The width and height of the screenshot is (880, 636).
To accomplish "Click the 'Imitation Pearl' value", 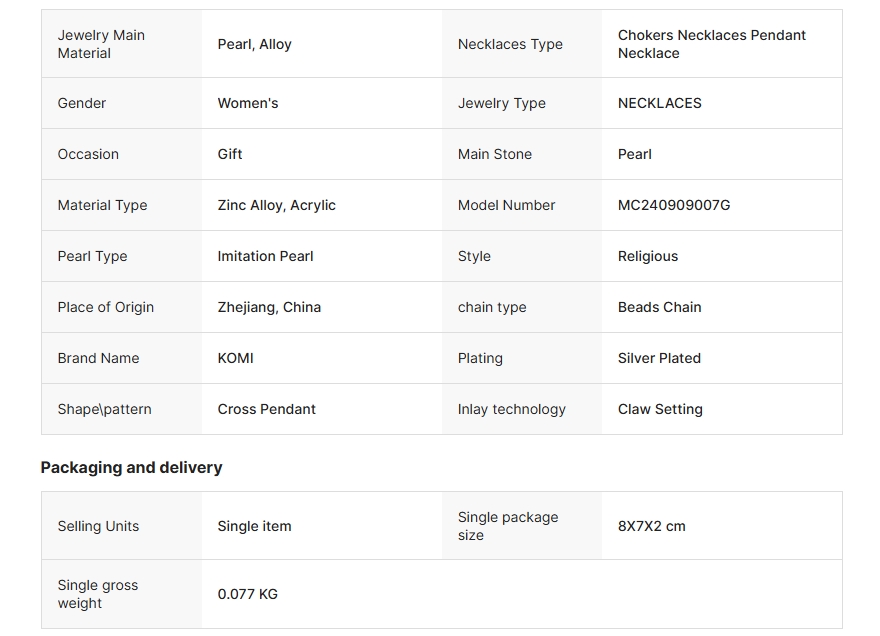I will 265,256.
